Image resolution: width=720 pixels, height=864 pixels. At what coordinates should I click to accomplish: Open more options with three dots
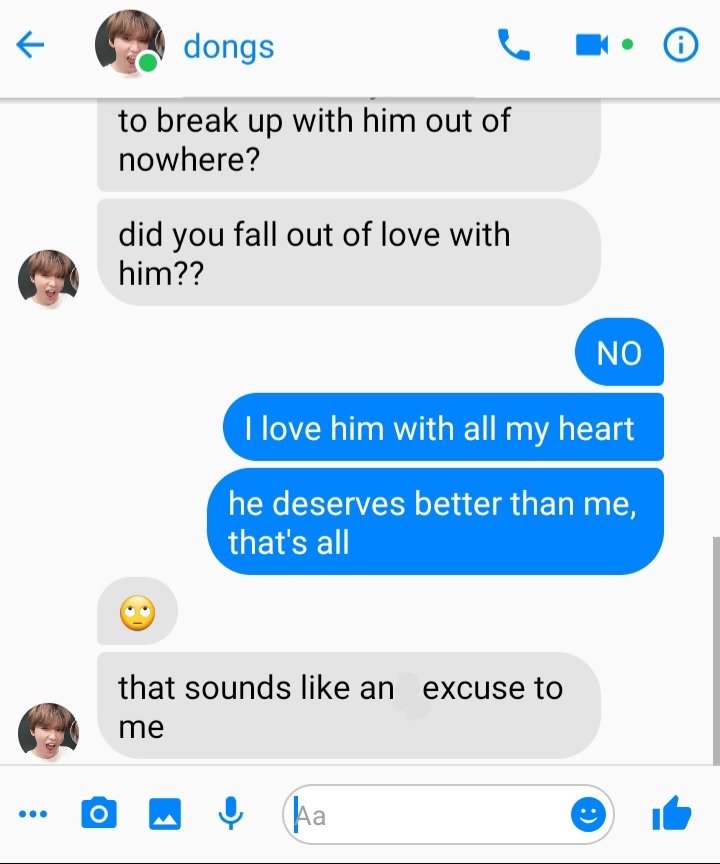33,814
